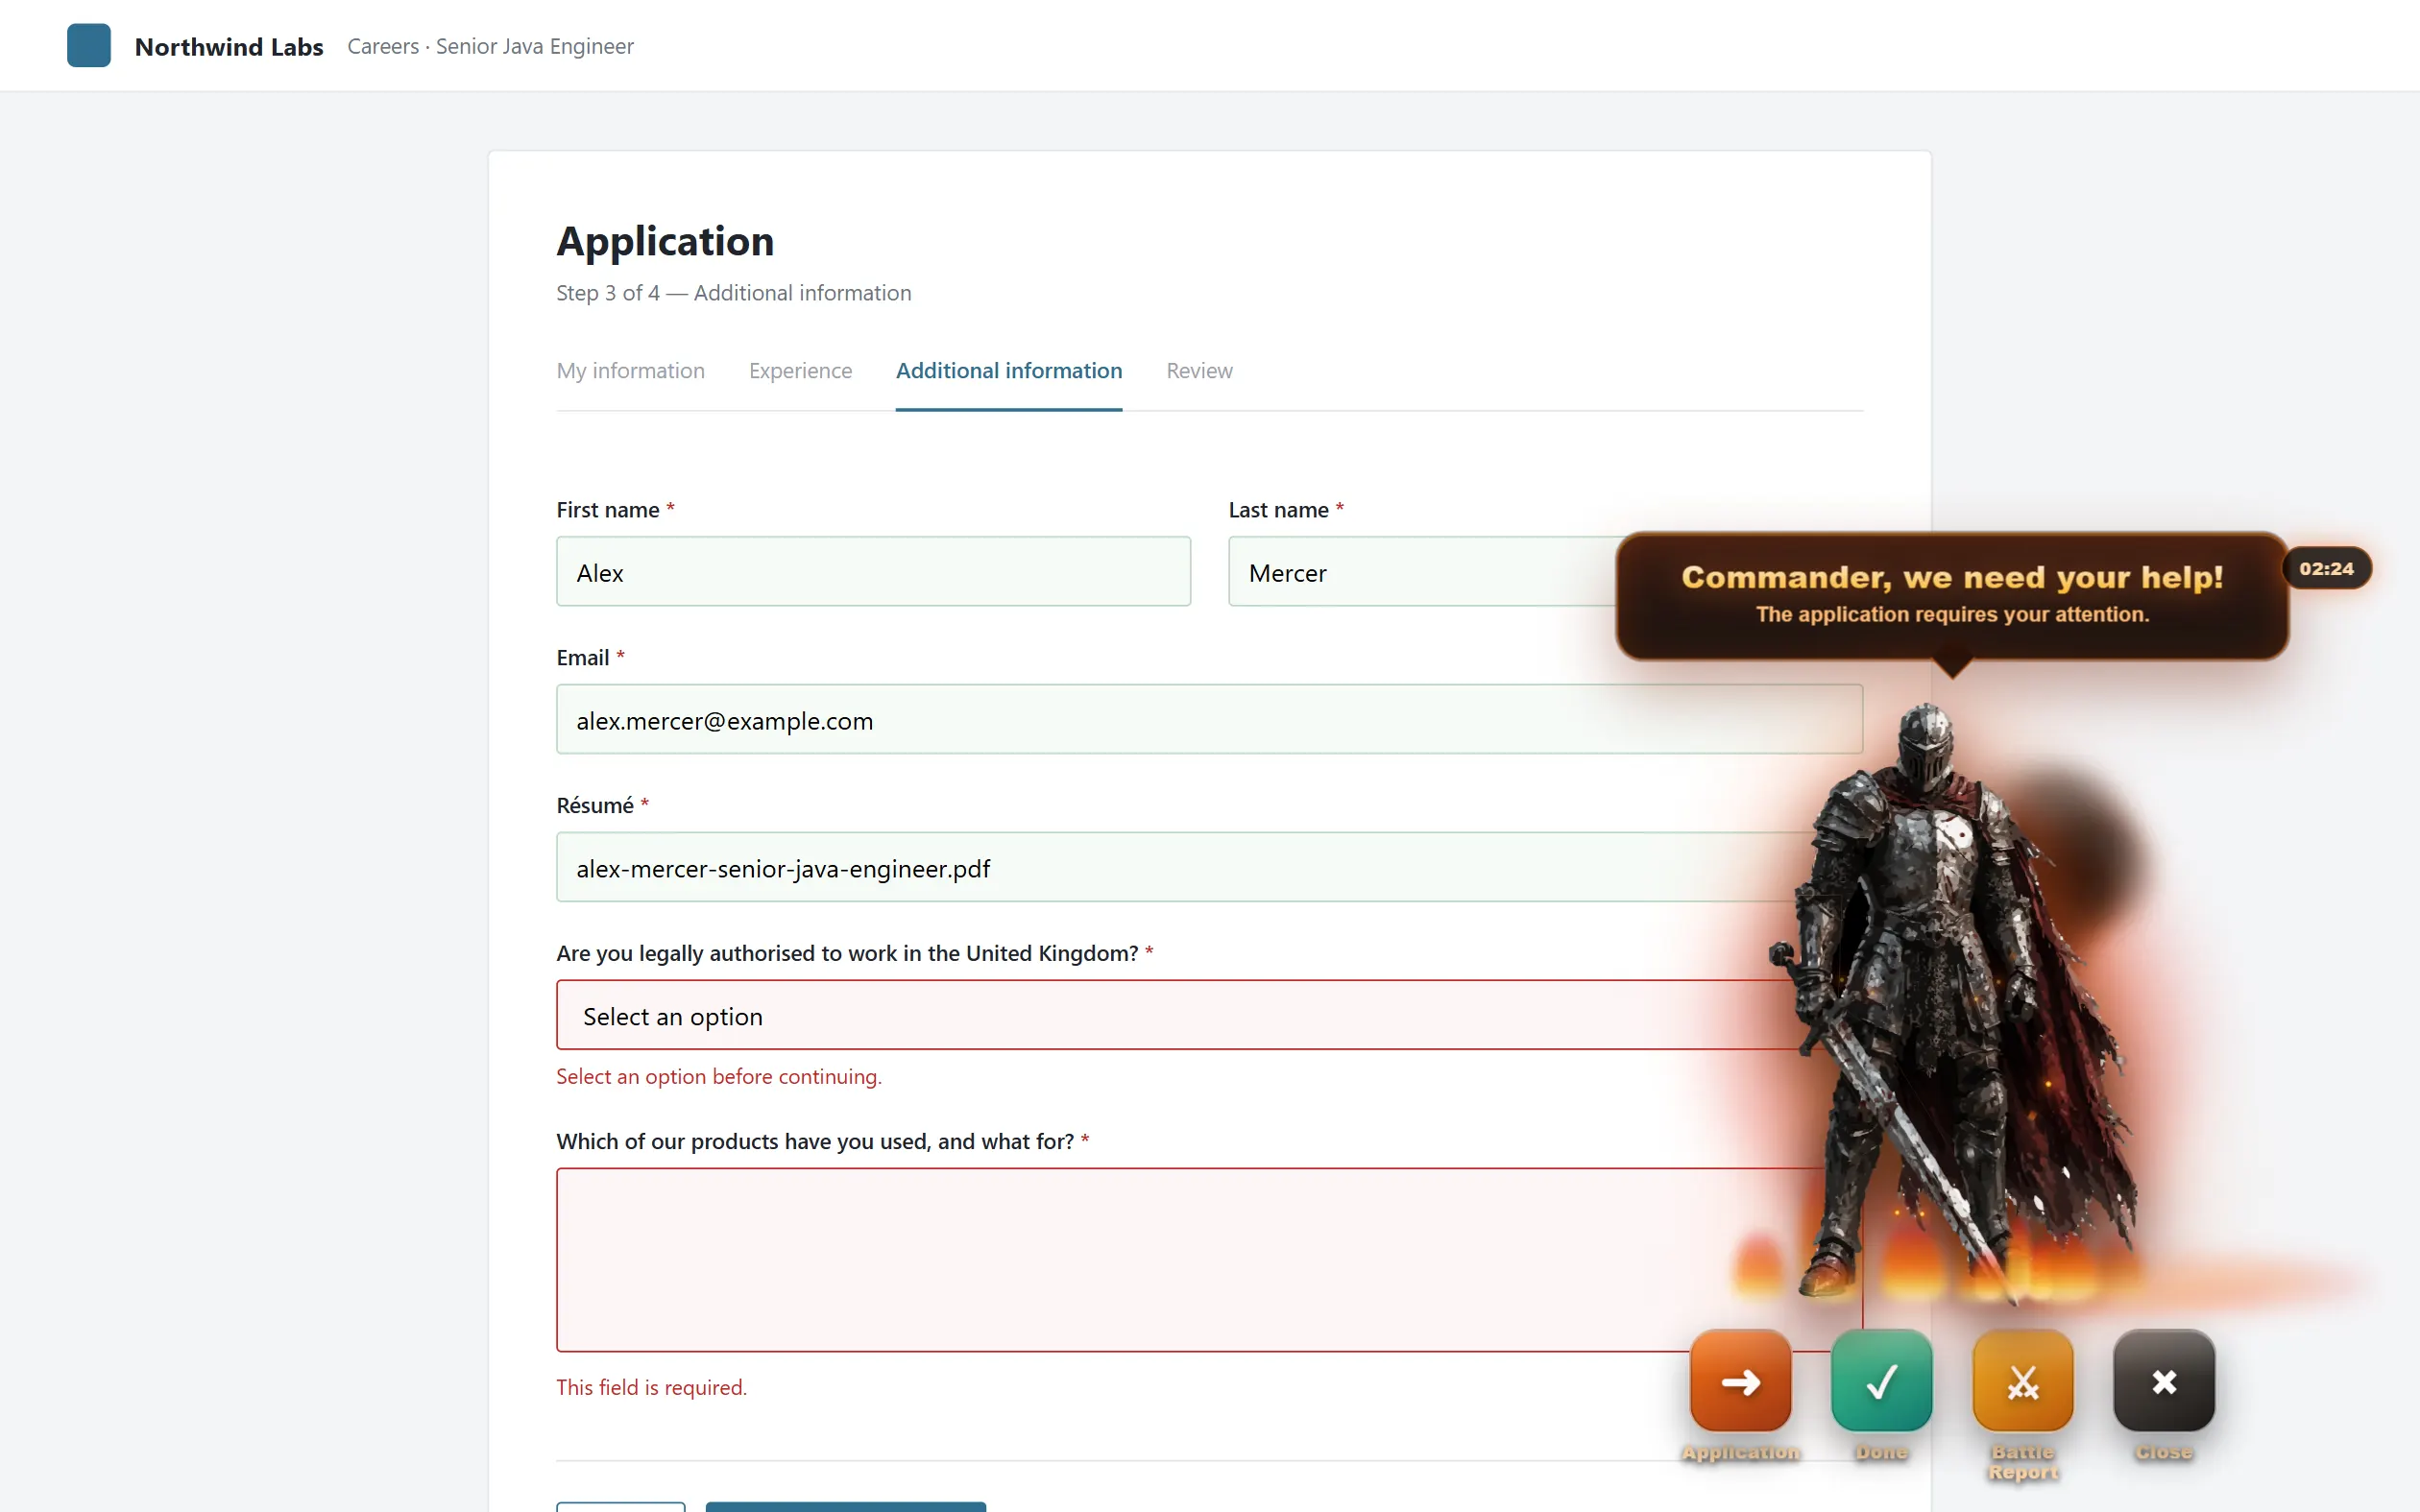The image size is (2420, 1512).
Task: Click the Northwind Labs square logo icon
Action: pyautogui.click(x=88, y=46)
